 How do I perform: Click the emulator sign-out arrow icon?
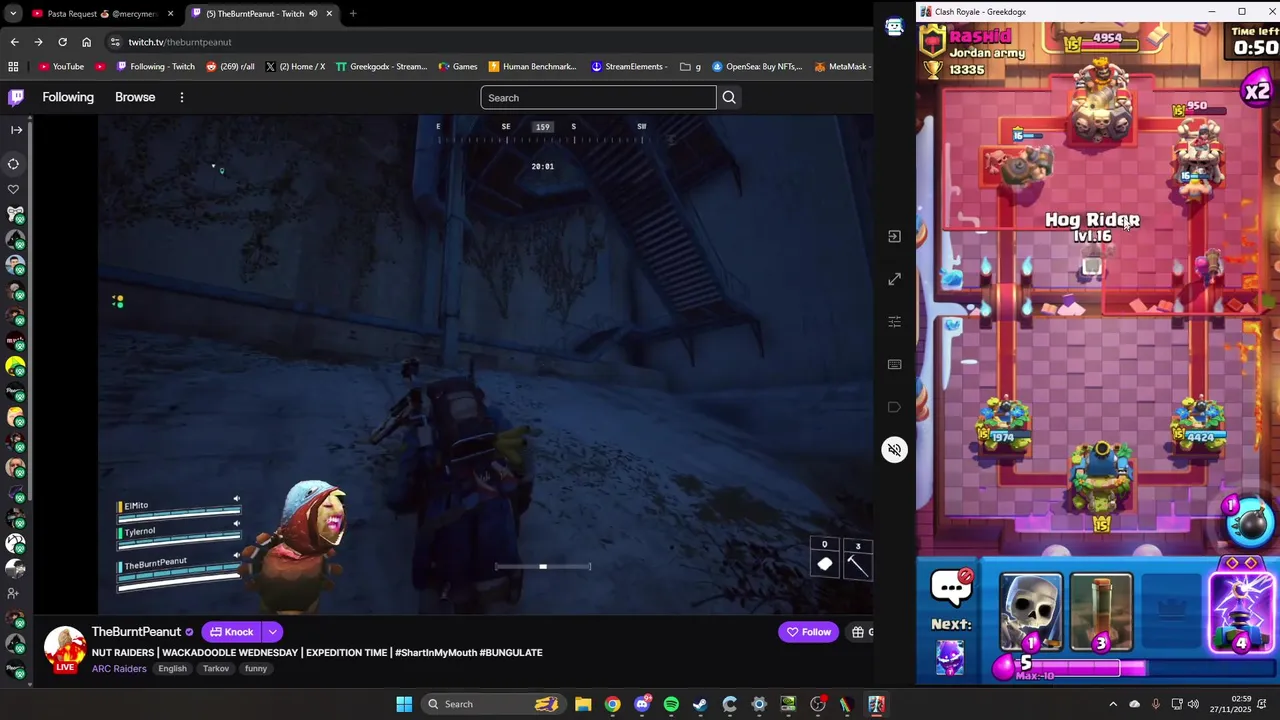pyautogui.click(x=894, y=237)
